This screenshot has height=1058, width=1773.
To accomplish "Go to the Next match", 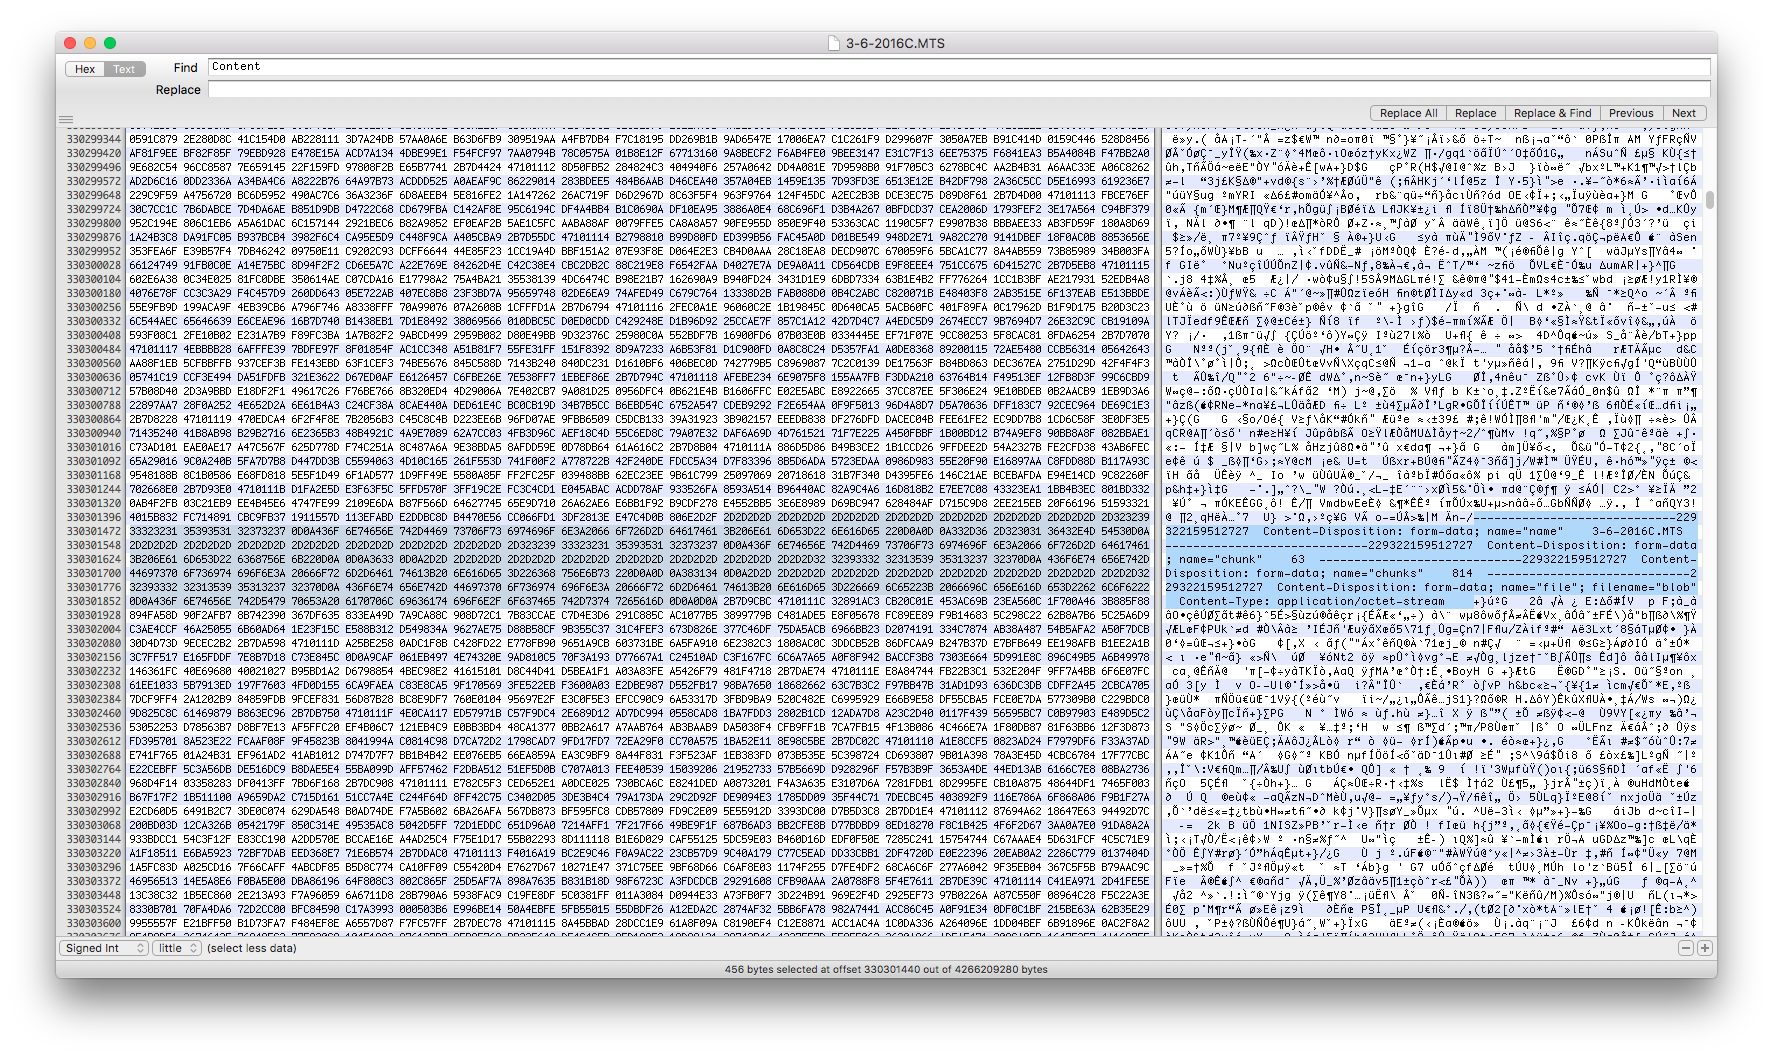I will point(1684,113).
